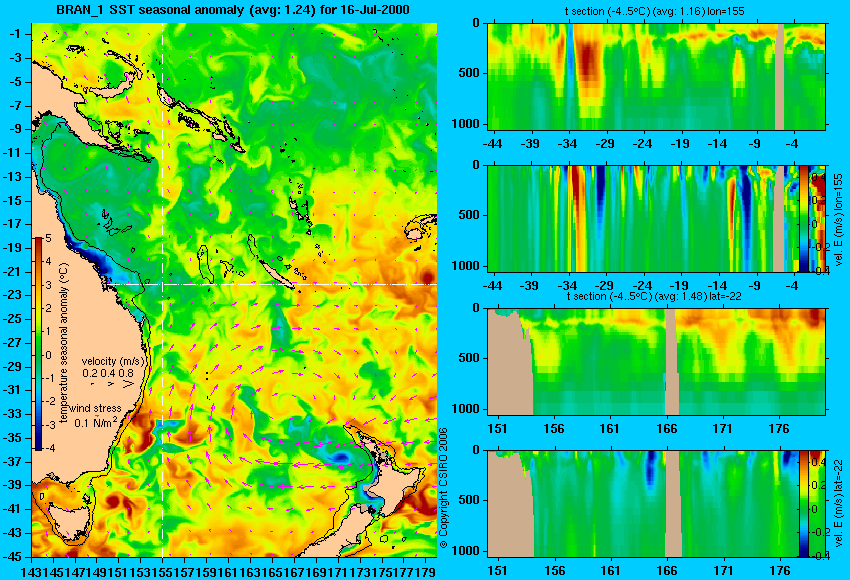Select the lon=155 temperature section plot
Image resolution: width=850 pixels, height=580 pixels.
[x=657, y=76]
